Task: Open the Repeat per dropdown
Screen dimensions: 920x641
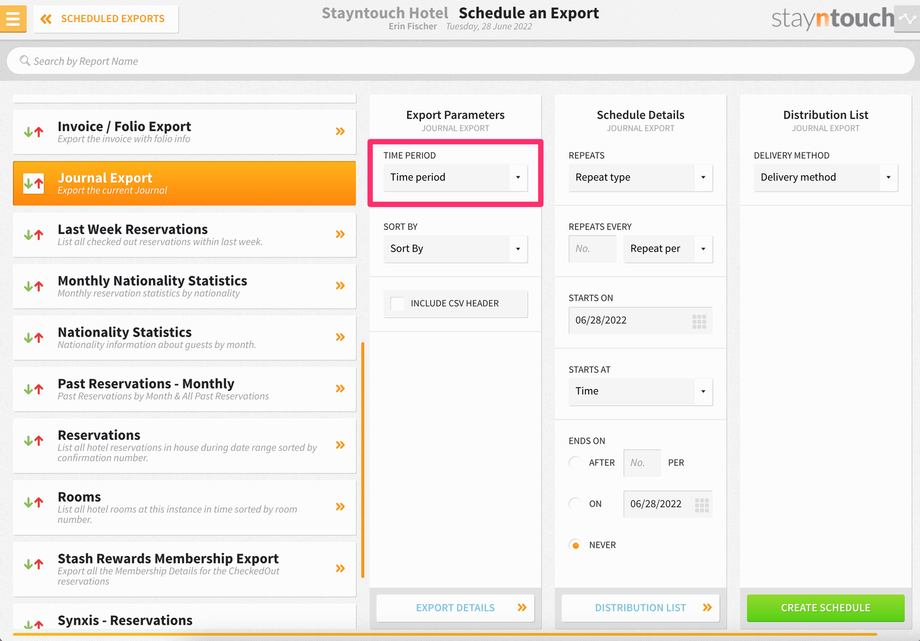Action: [x=668, y=249]
